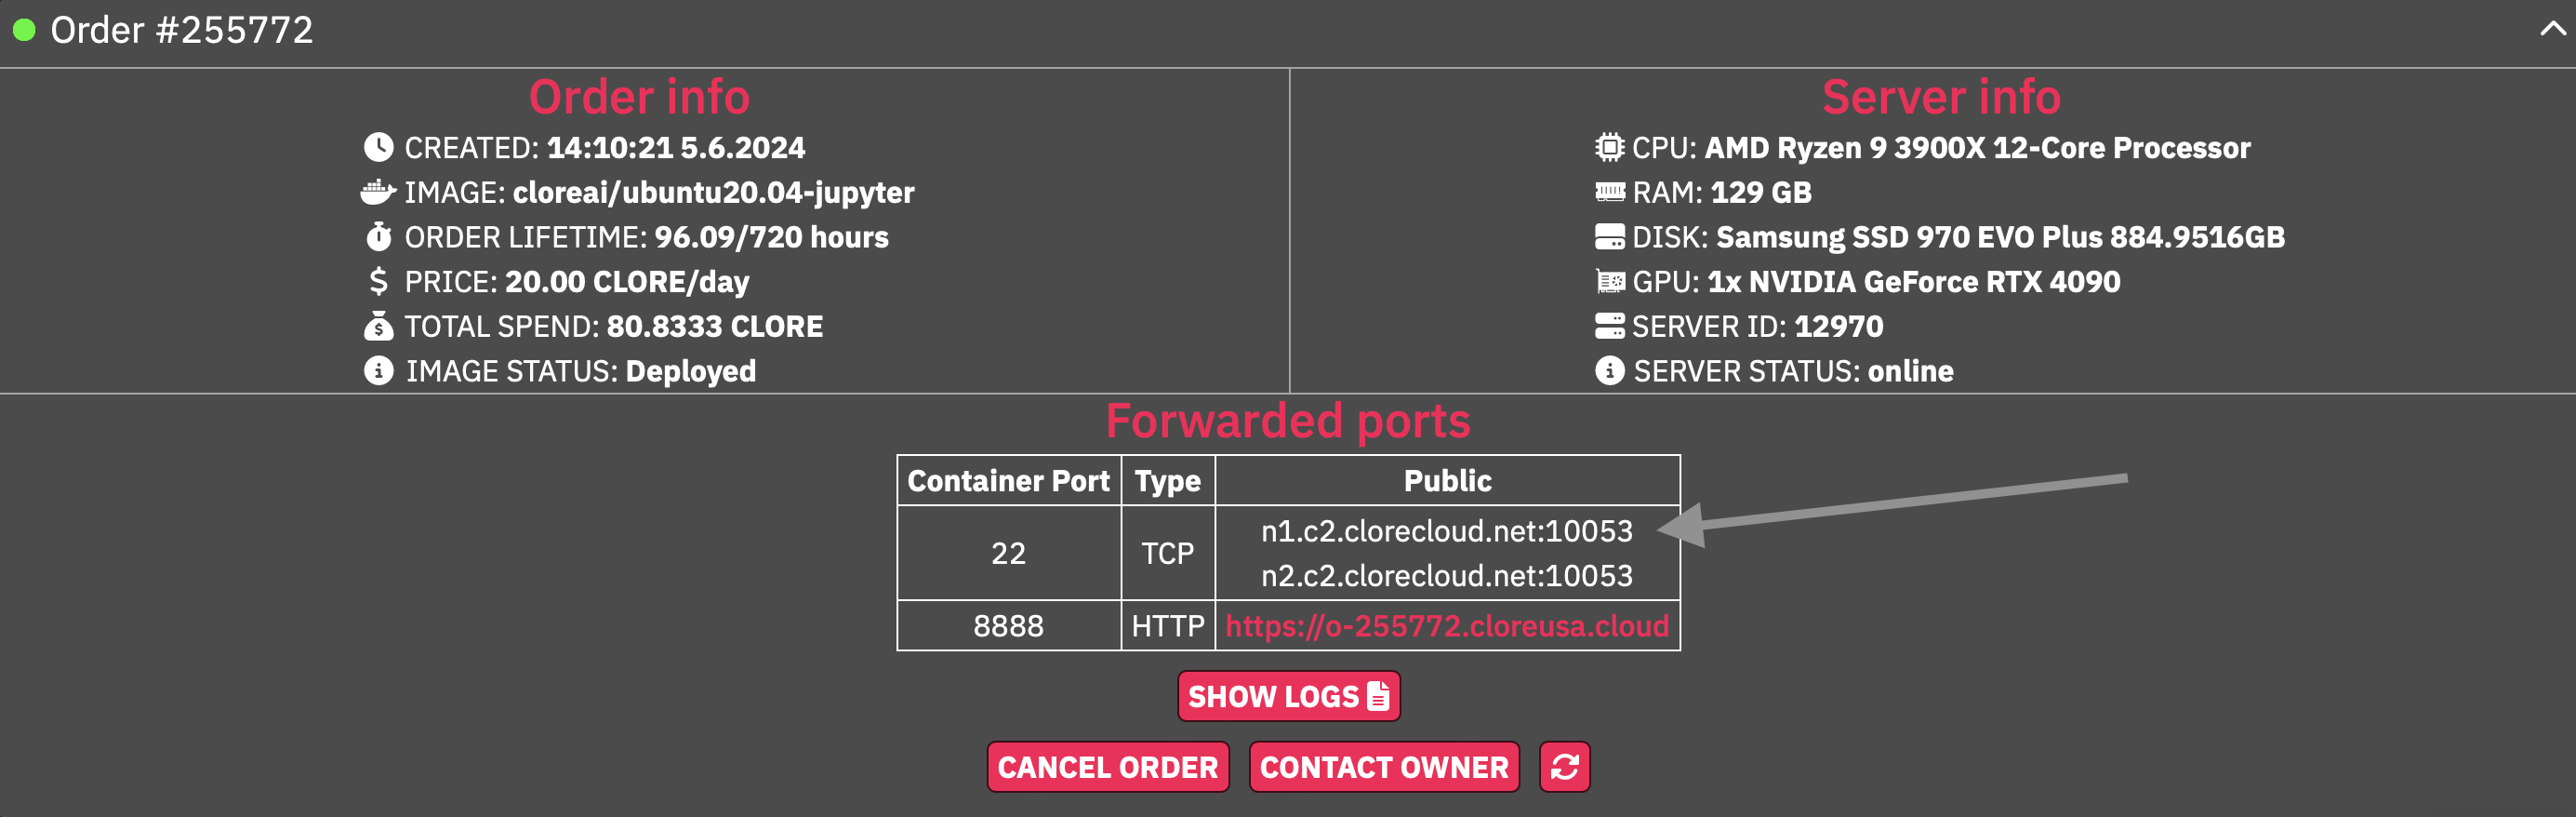Click the Order #255772 header to collapse

183,28
